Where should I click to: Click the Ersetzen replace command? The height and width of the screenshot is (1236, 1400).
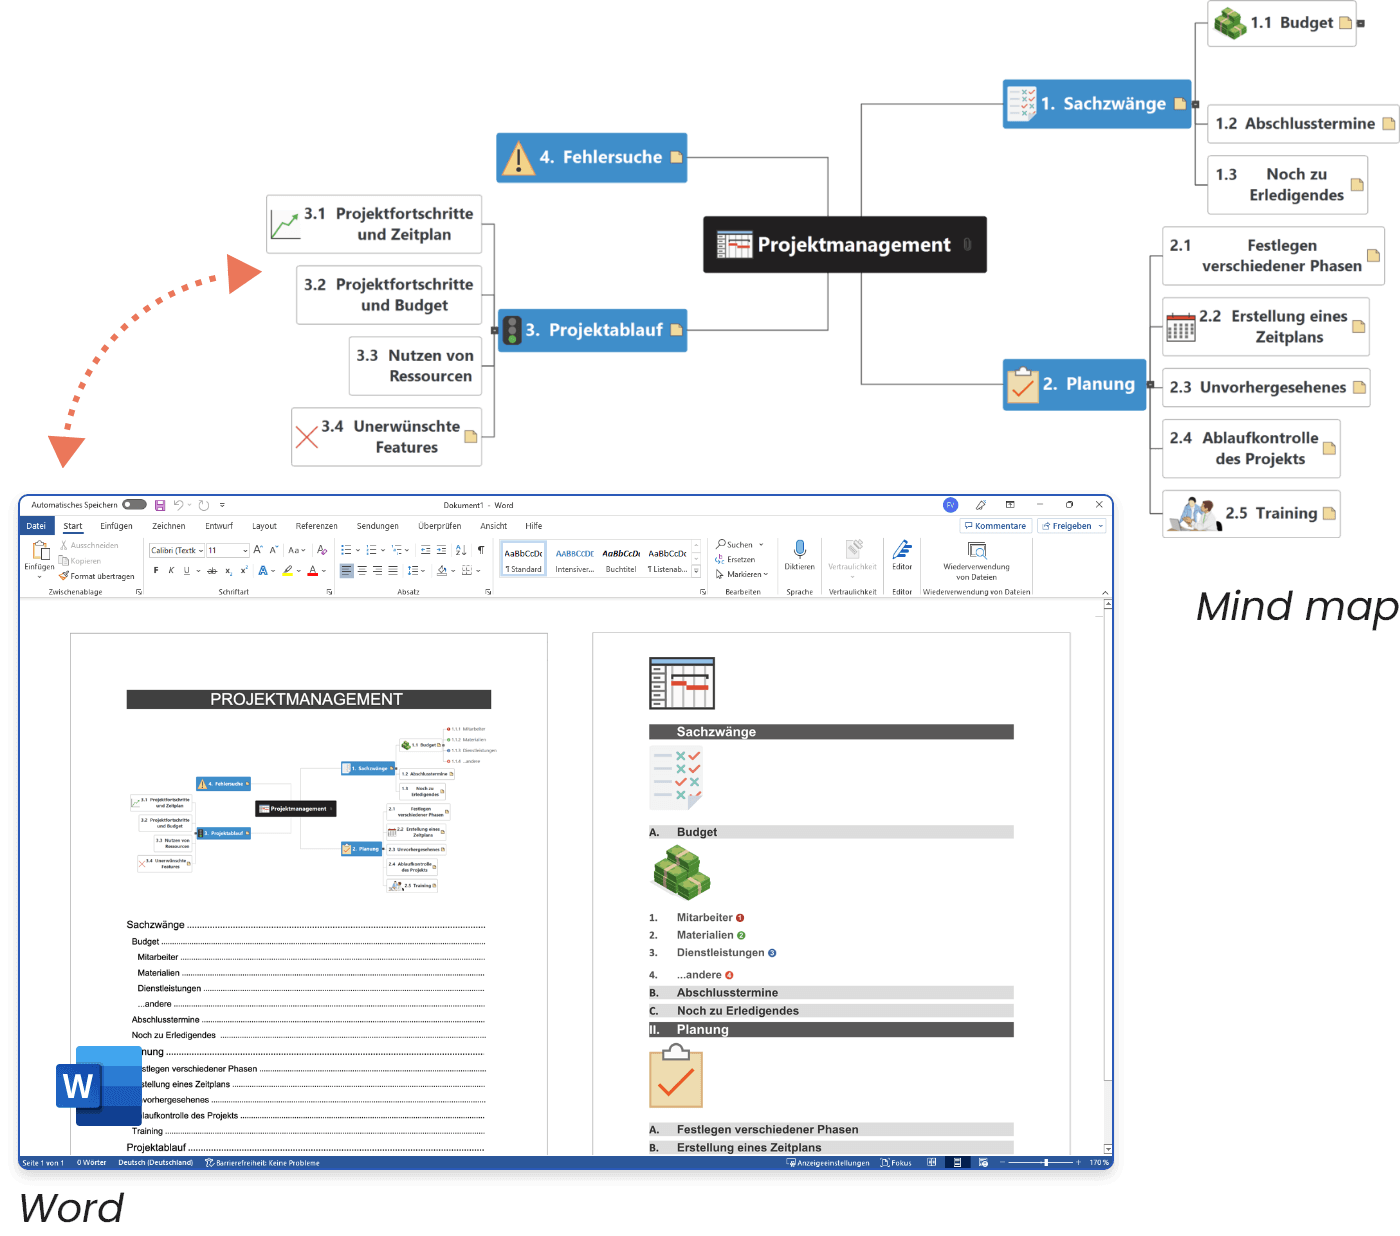(735, 559)
